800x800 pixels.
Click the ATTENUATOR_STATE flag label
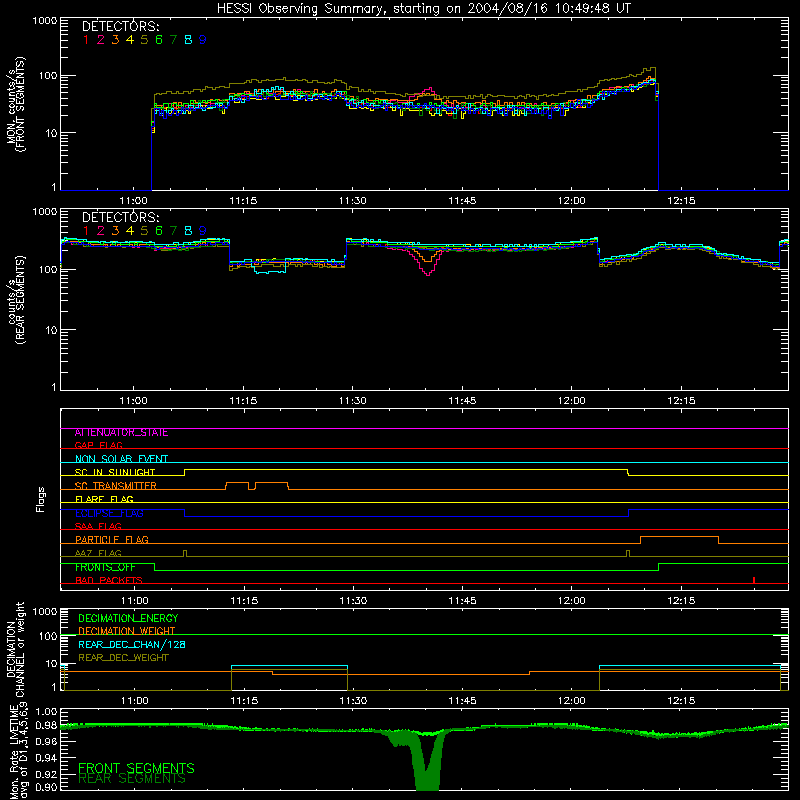(121, 433)
